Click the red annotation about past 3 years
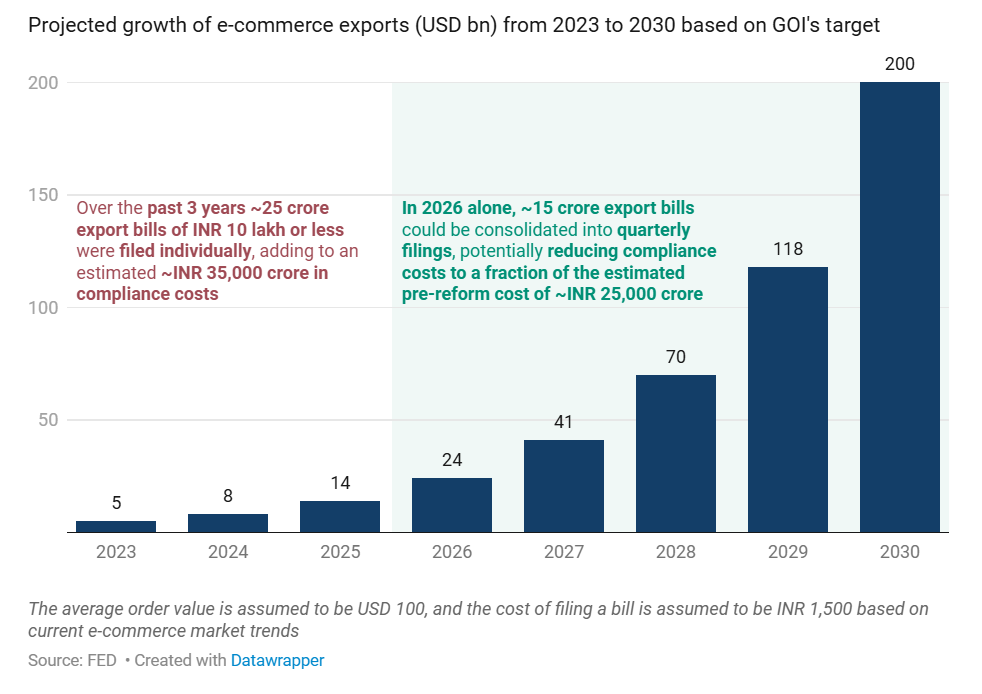 (x=217, y=251)
